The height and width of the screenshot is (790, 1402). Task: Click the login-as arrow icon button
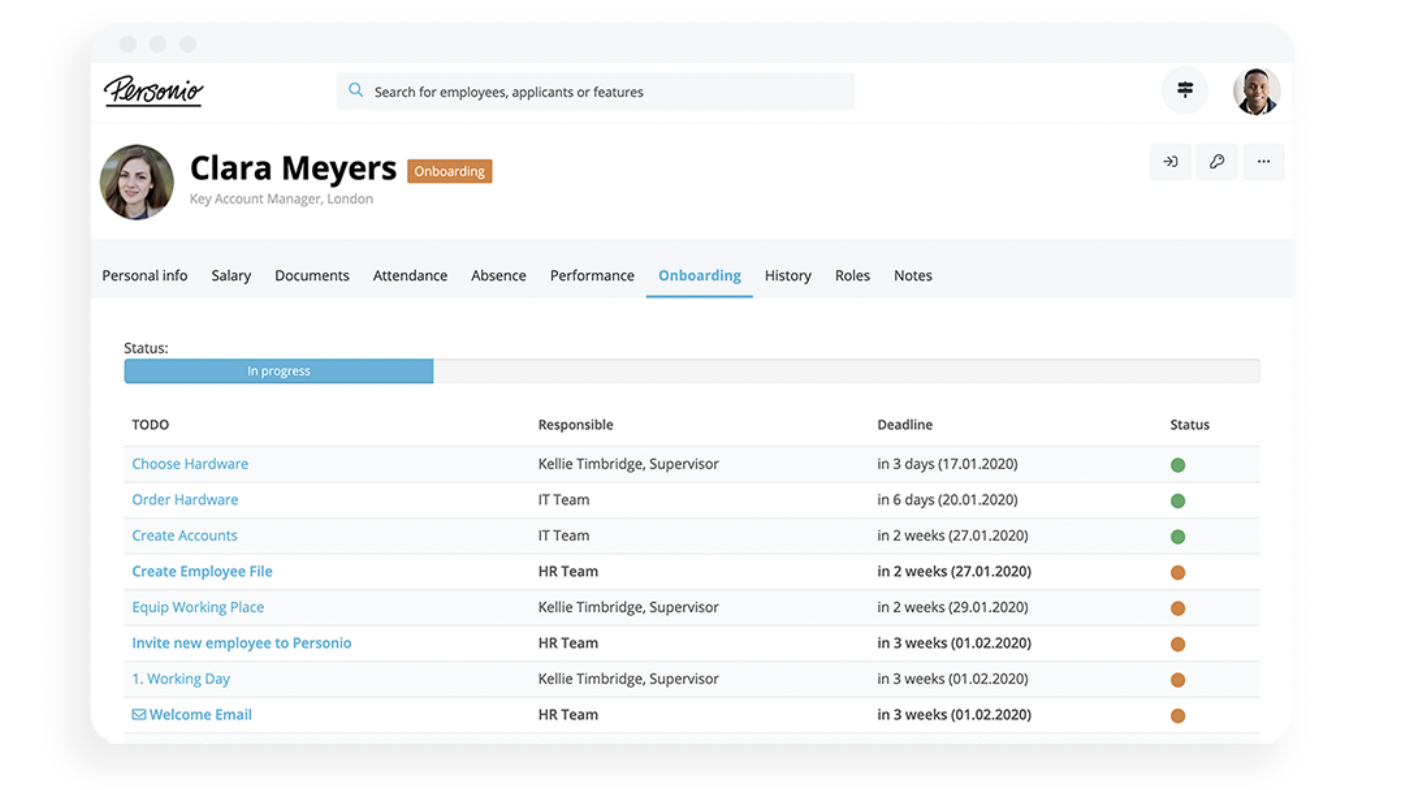click(1170, 162)
